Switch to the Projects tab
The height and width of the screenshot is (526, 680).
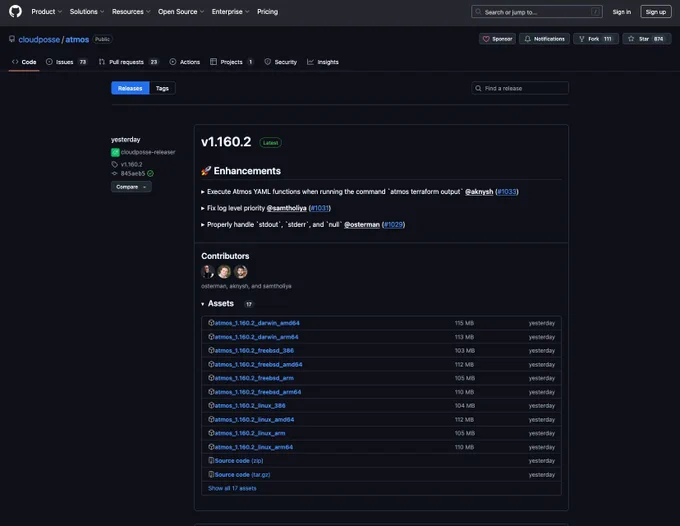pyautogui.click(x=232, y=62)
